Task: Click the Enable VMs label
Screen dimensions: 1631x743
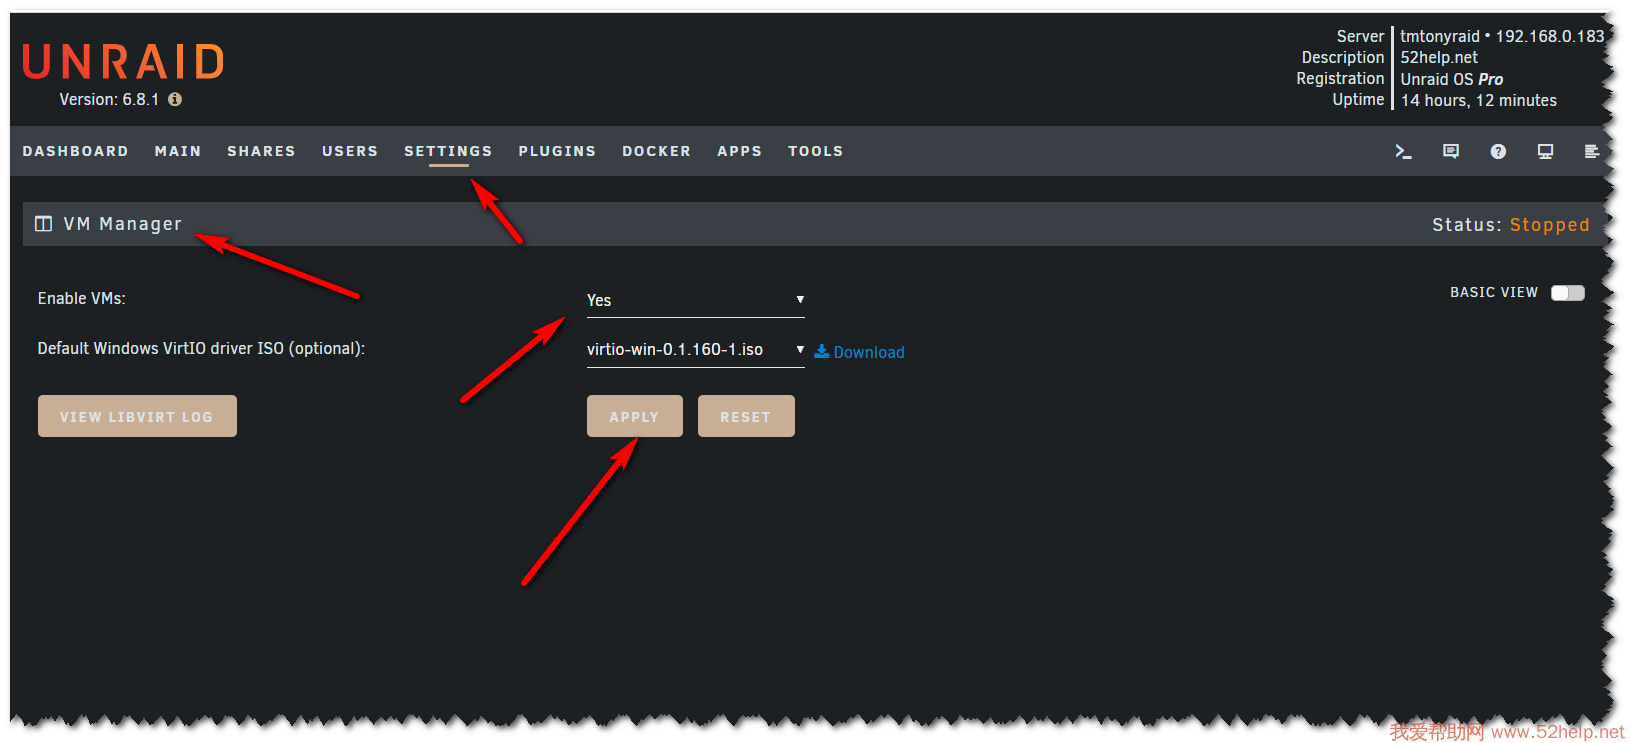Action: (82, 298)
